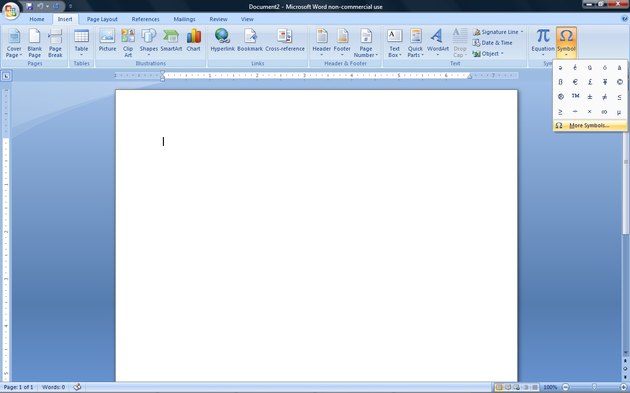Viewport: 630px width, 393px height.
Task: Insert an Object
Action: click(488, 53)
